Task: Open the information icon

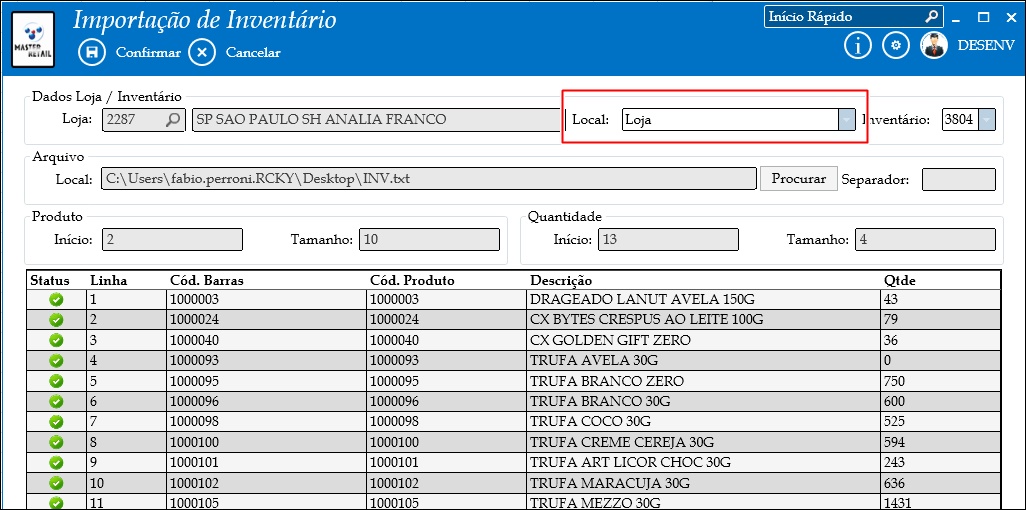Action: [858, 45]
